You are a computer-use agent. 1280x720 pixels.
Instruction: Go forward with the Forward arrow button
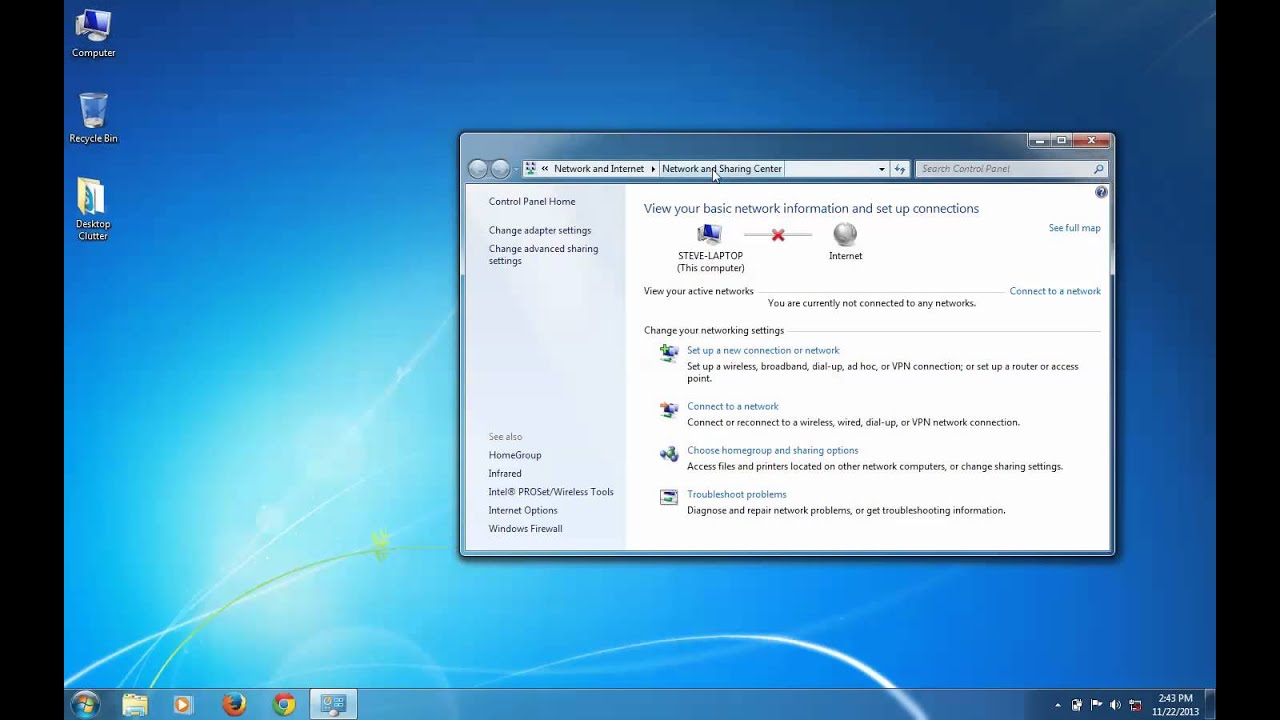coord(500,169)
